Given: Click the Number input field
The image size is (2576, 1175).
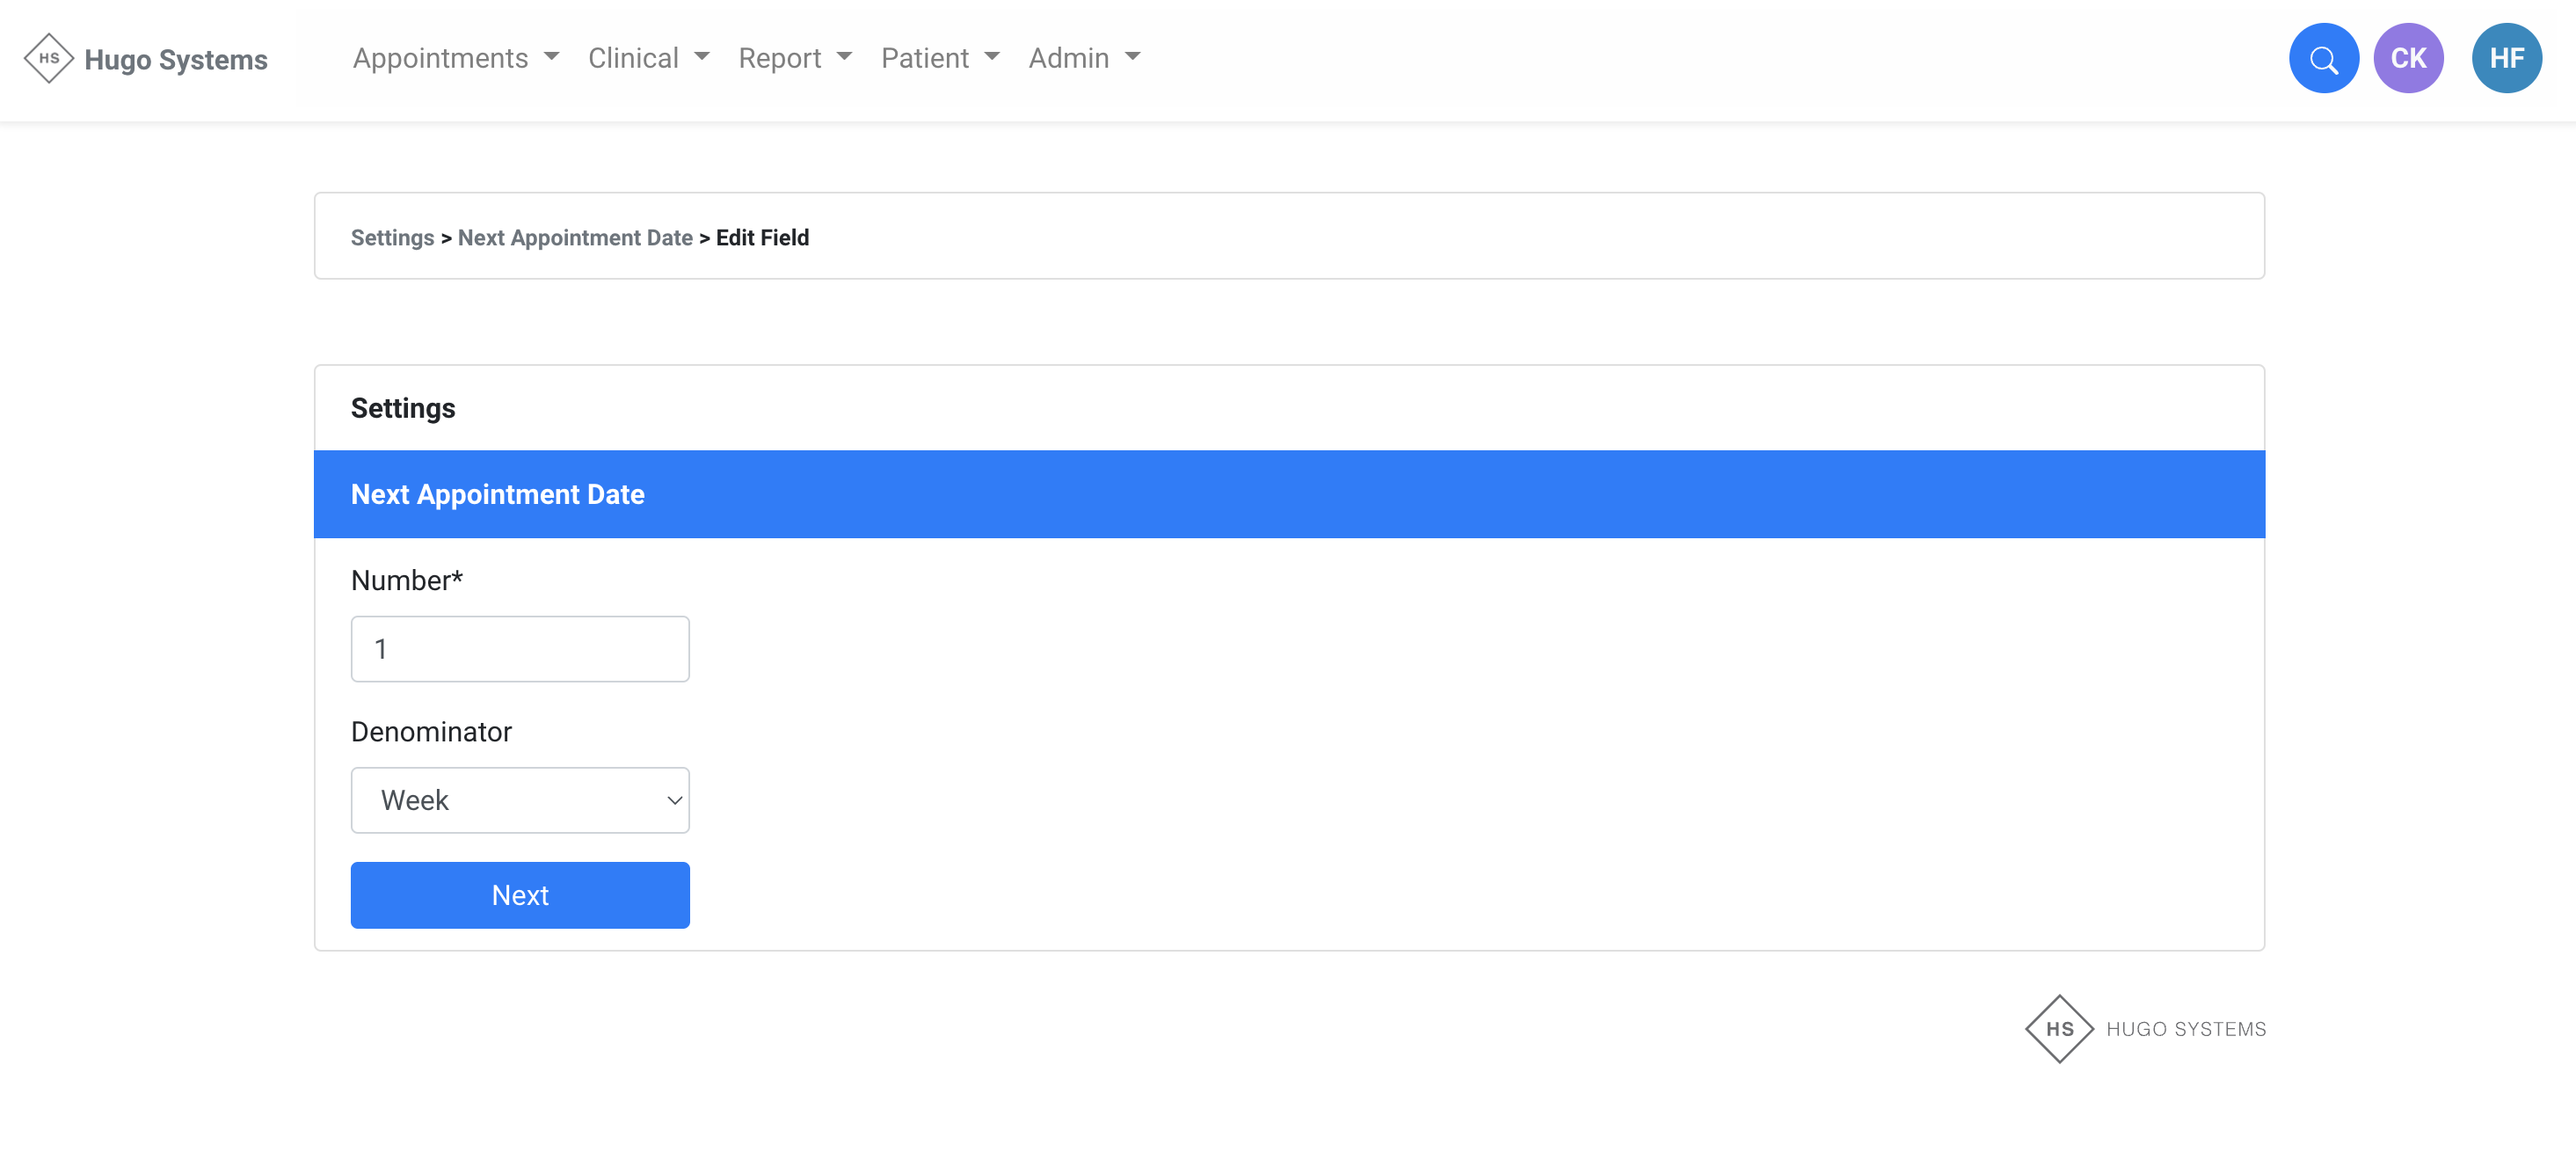Looking at the screenshot, I should [x=520, y=649].
